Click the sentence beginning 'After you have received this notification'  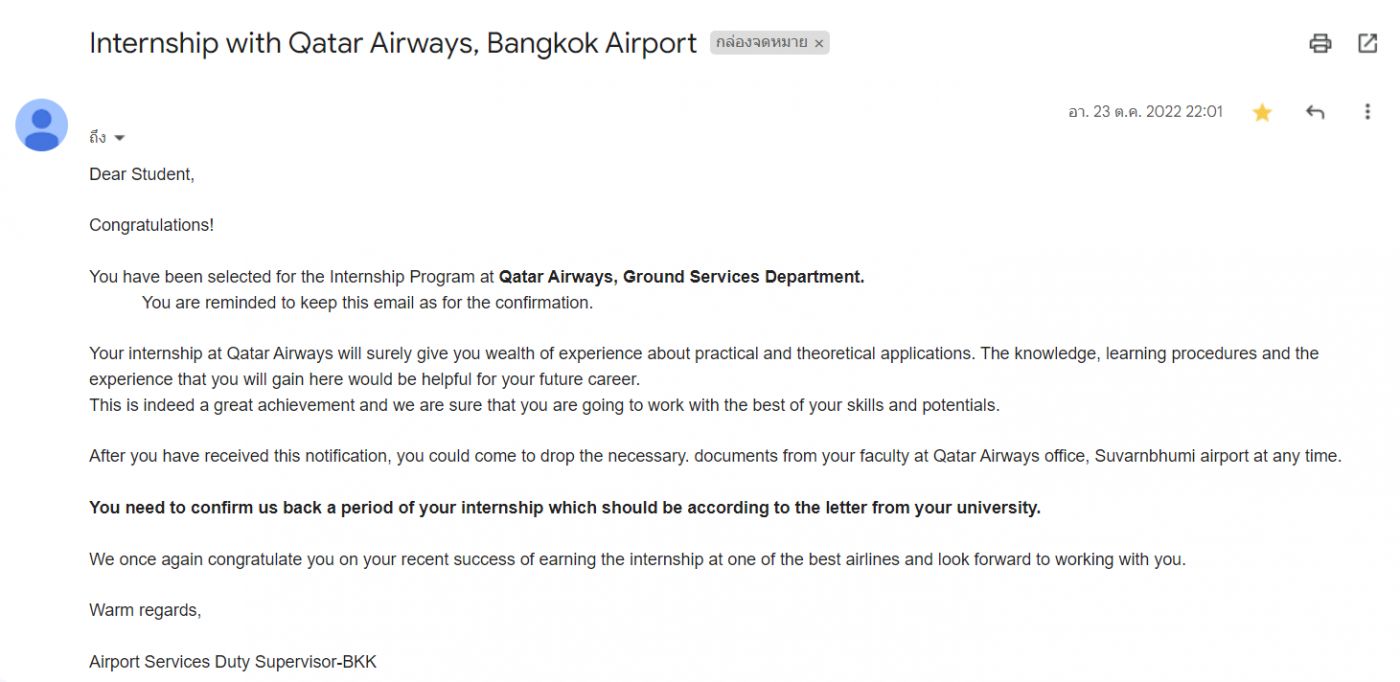click(714, 456)
